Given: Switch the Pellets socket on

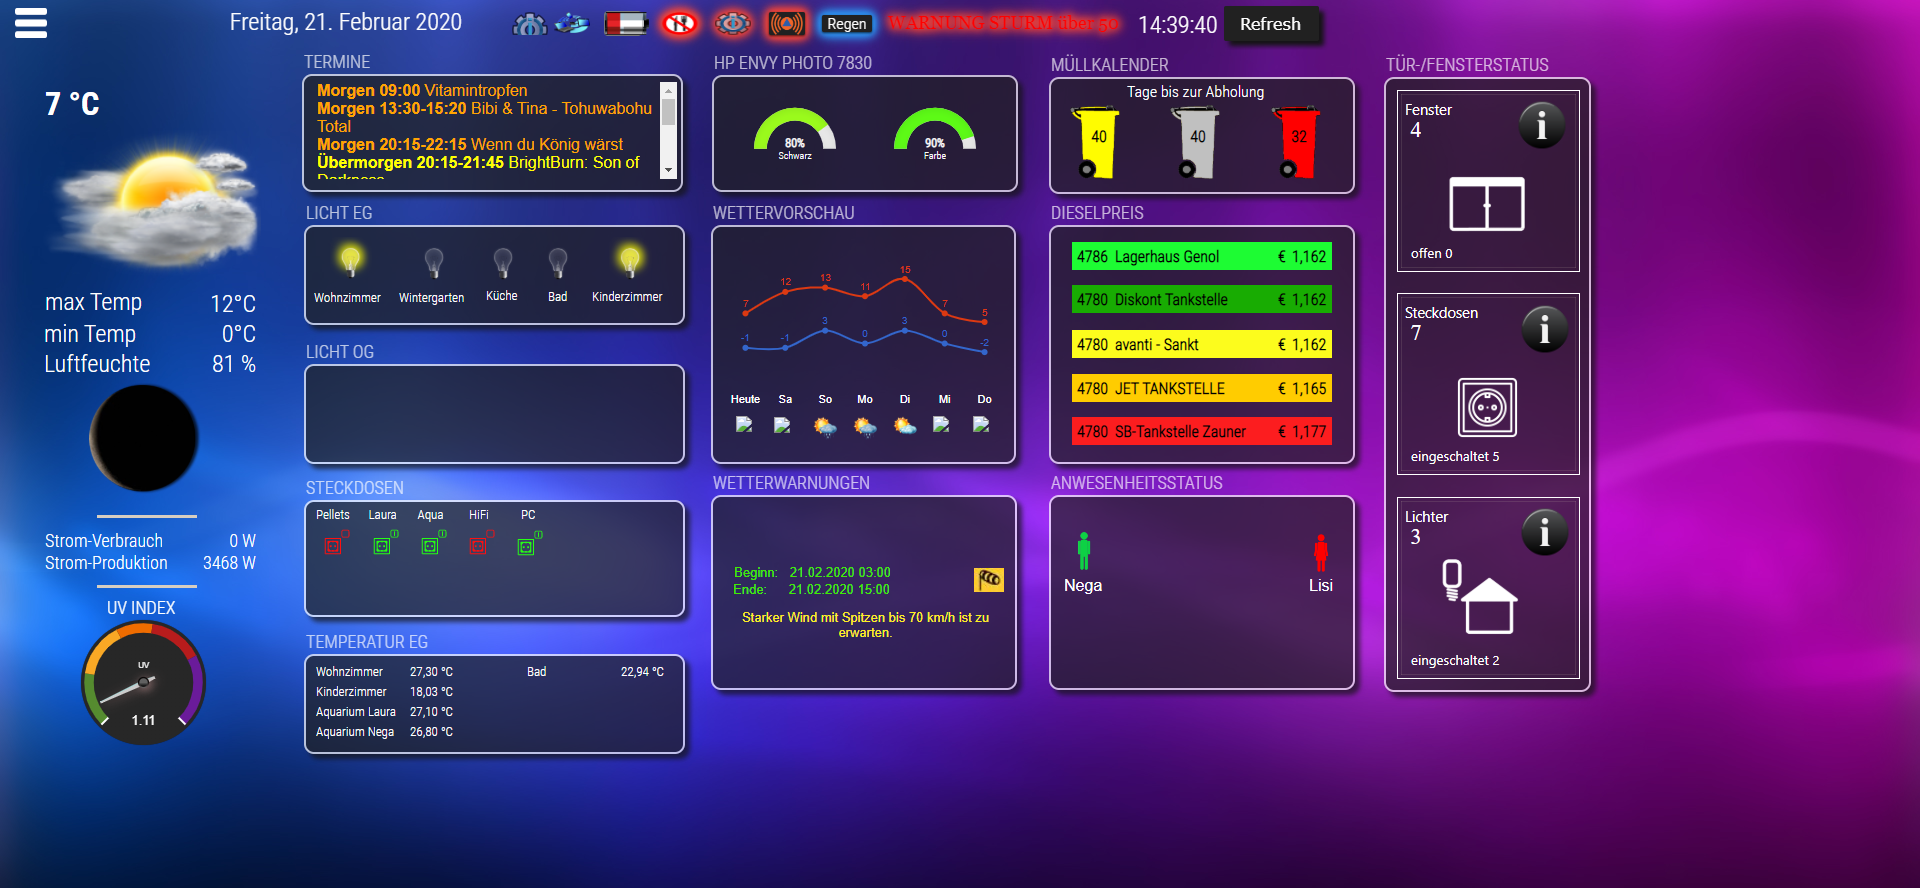Looking at the screenshot, I should coord(333,545).
